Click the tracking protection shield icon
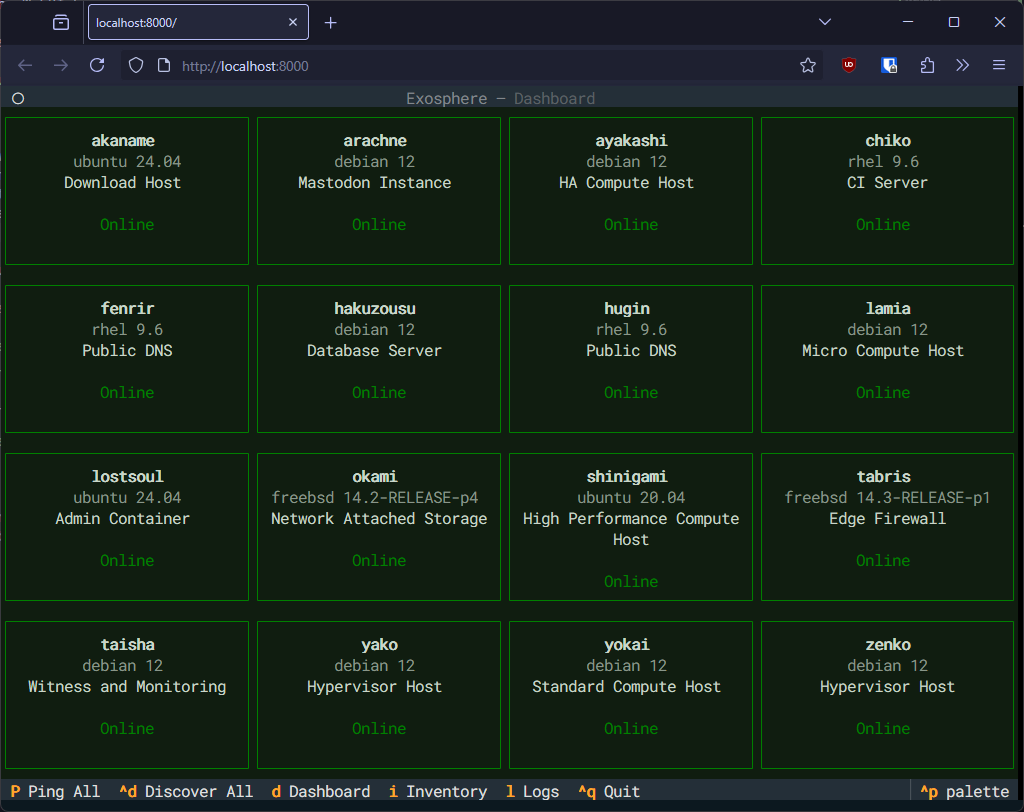The image size is (1024, 812). coord(135,66)
